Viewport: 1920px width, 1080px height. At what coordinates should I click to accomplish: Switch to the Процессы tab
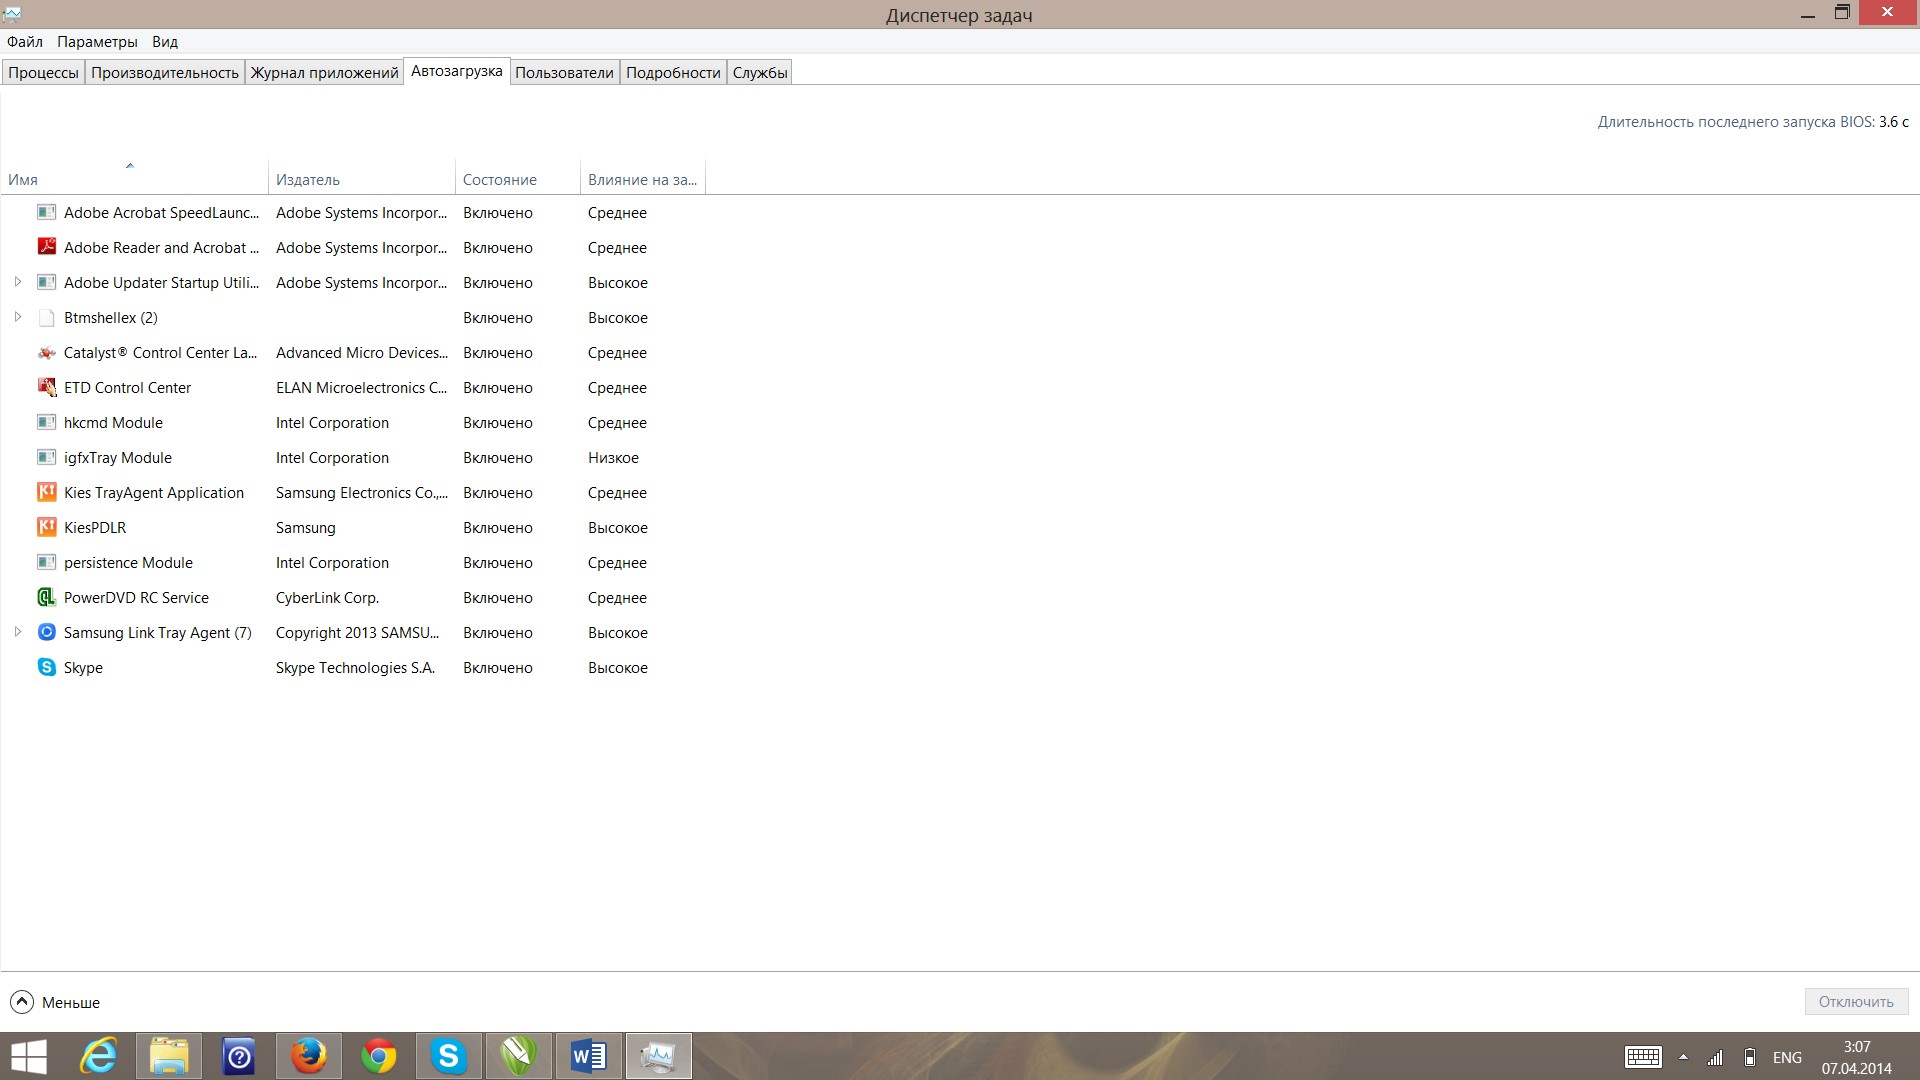[x=43, y=72]
